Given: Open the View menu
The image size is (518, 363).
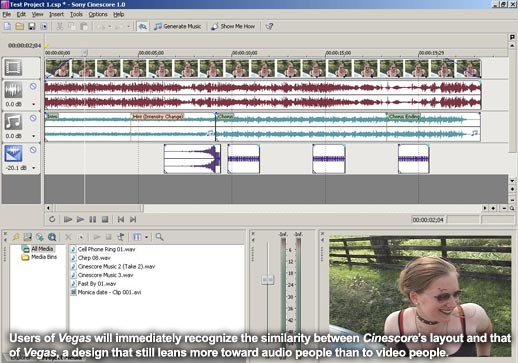Looking at the screenshot, I should click(x=37, y=14).
